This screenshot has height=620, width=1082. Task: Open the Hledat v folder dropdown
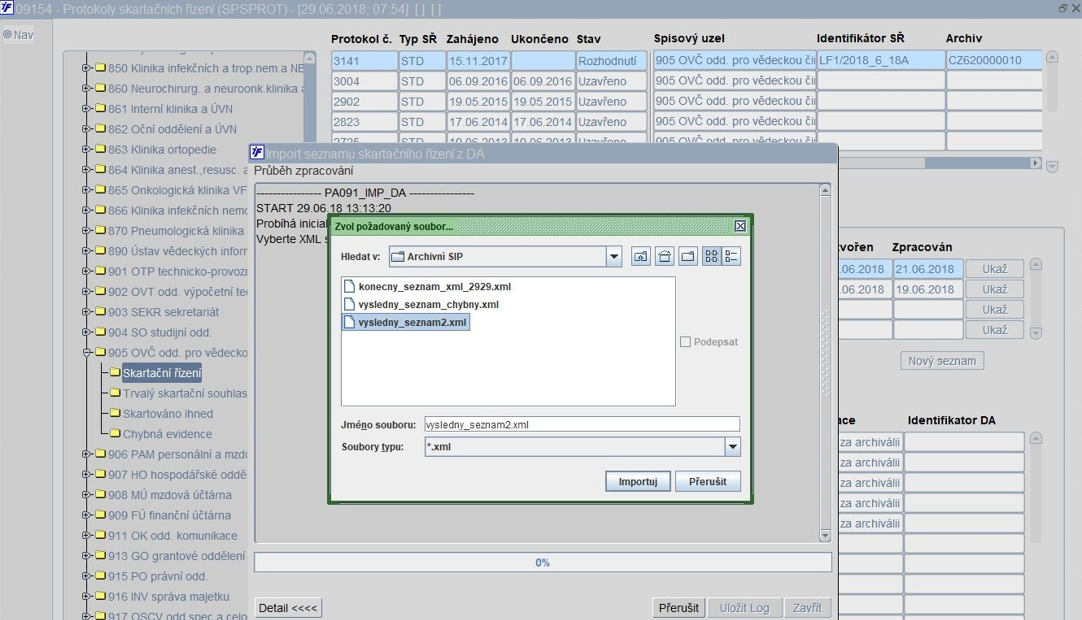click(x=613, y=257)
